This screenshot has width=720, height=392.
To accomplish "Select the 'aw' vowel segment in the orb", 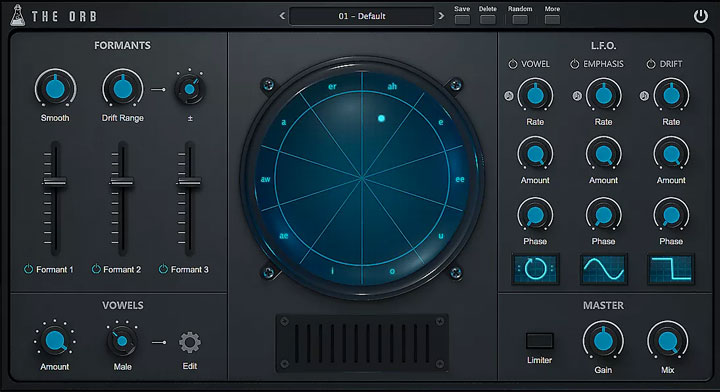I will coord(265,179).
